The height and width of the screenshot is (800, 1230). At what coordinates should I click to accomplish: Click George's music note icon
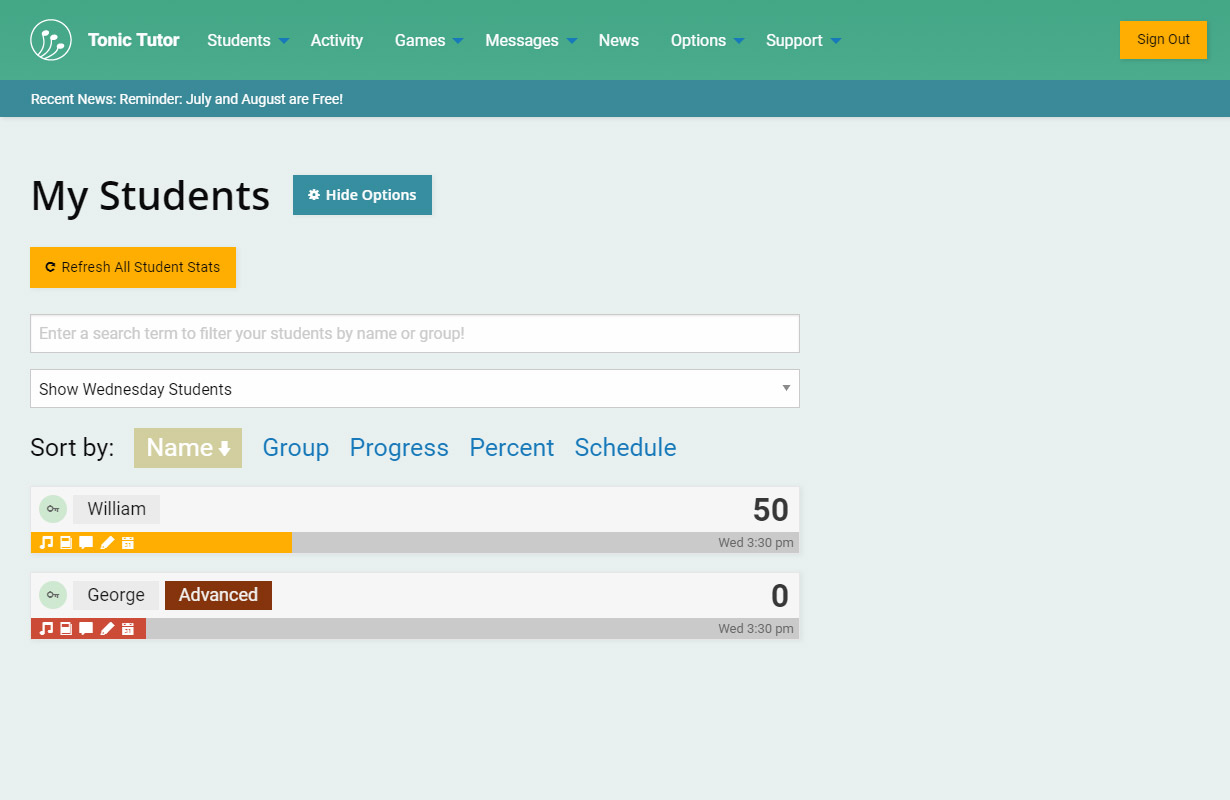pyautogui.click(x=46, y=629)
